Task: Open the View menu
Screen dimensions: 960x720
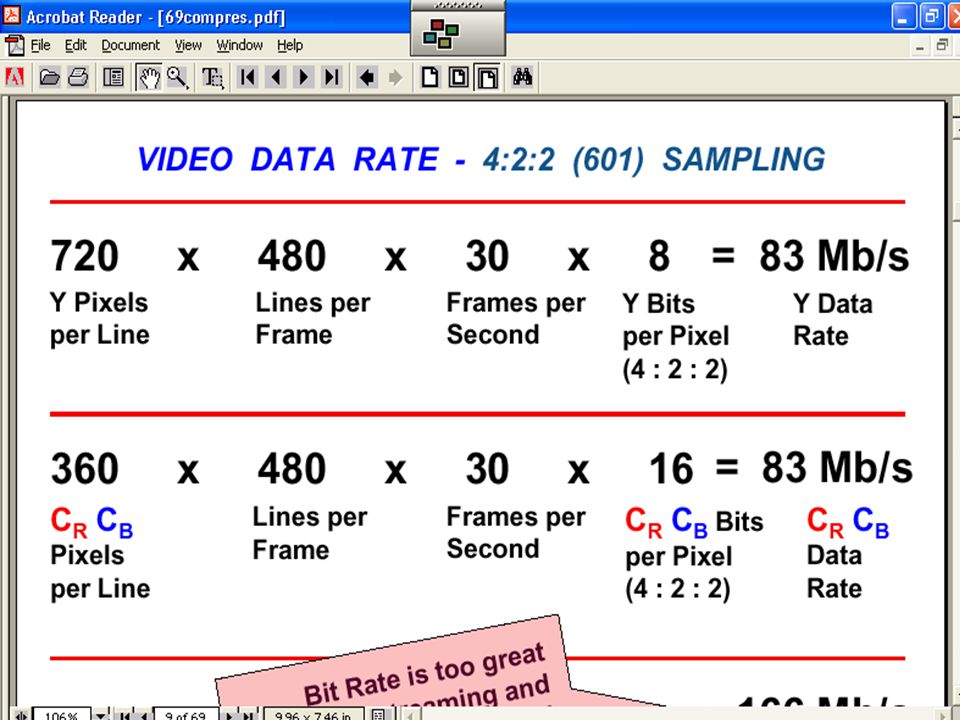Action: 188,45
